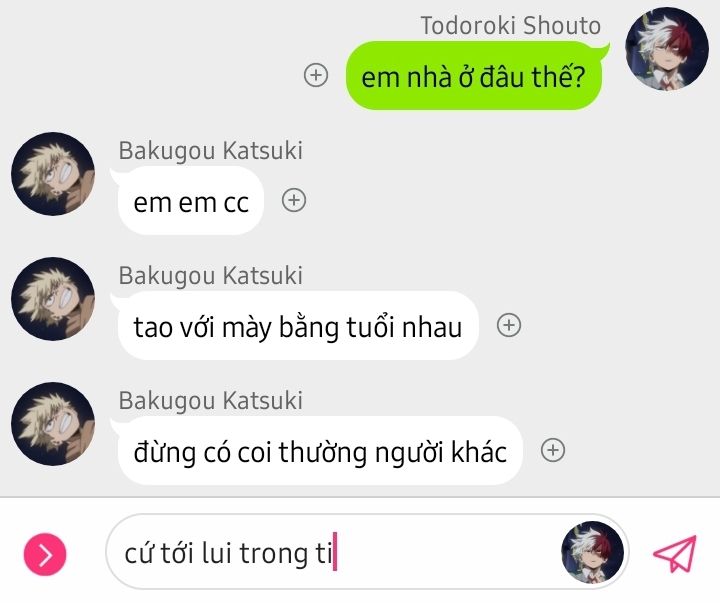This screenshot has height=603, width=720.
Task: Select character avatar inside the message input
Action: click(592, 552)
